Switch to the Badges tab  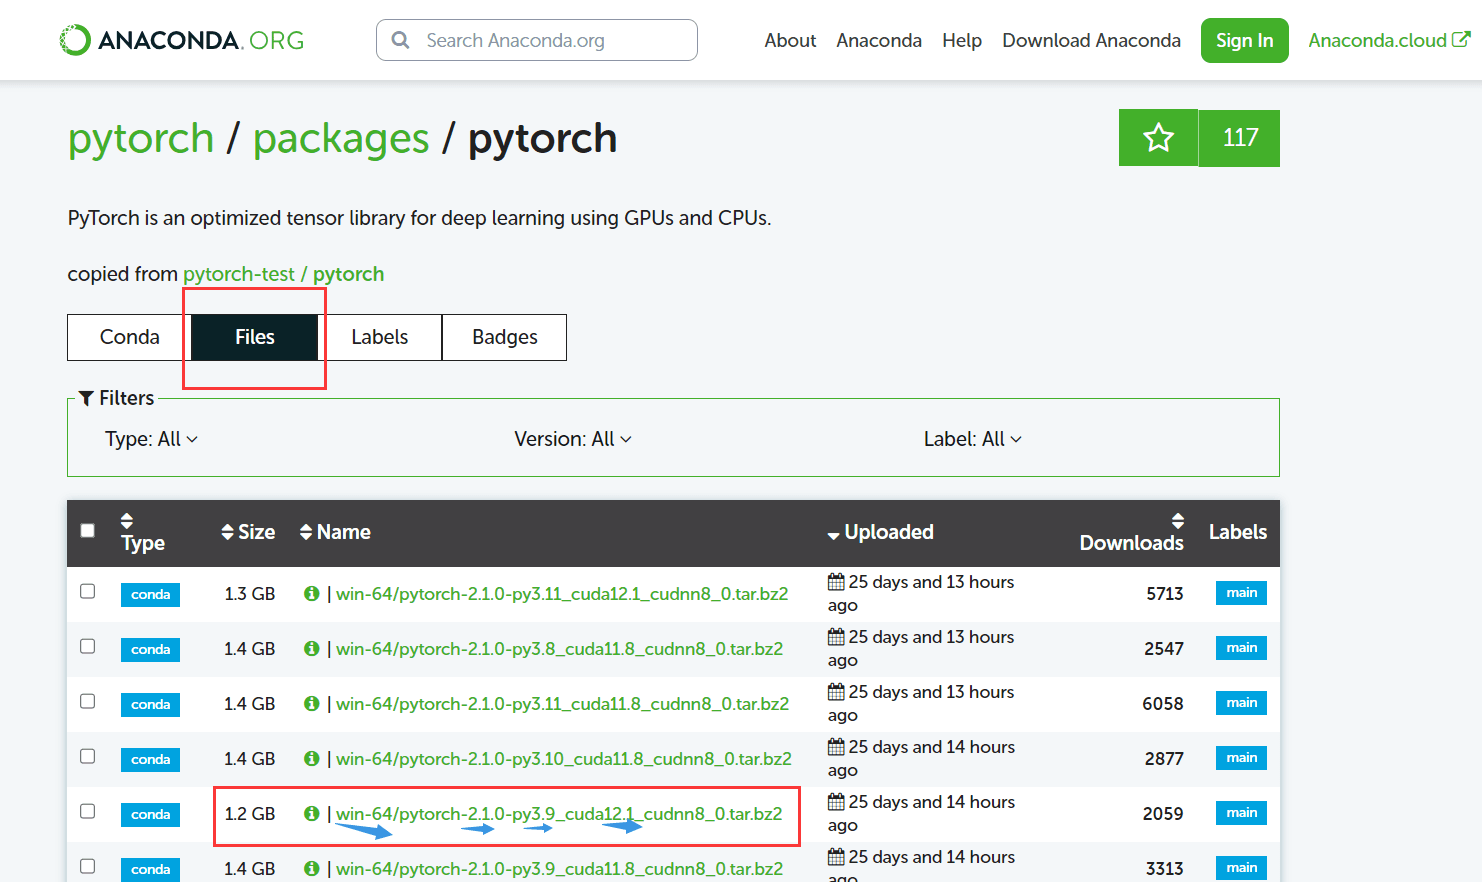click(504, 337)
